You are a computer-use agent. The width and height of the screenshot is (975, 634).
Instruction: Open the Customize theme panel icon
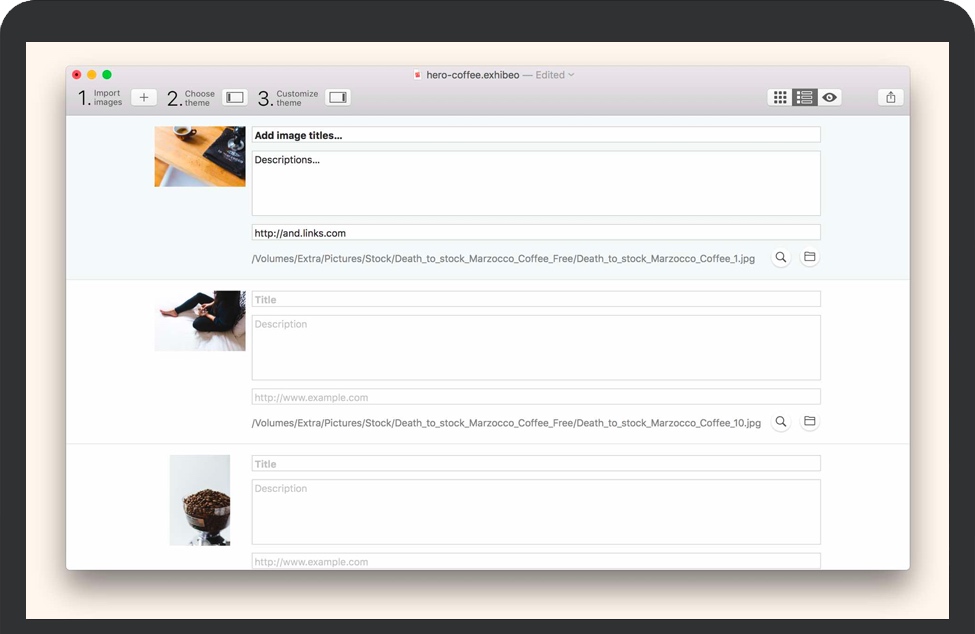coord(338,97)
